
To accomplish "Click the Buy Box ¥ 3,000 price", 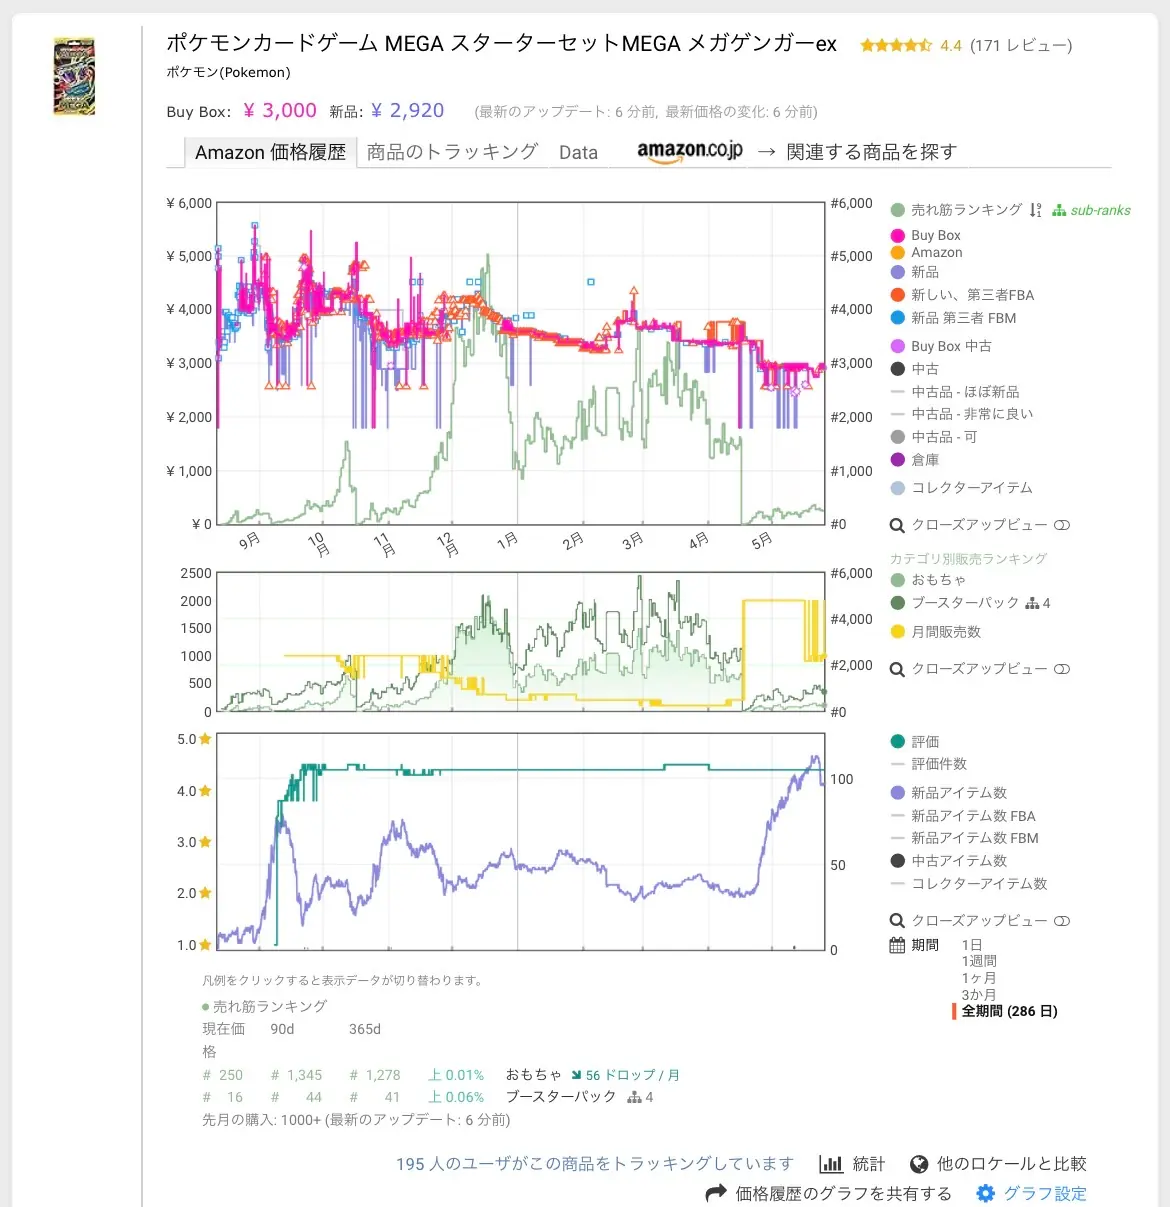I will click(280, 111).
